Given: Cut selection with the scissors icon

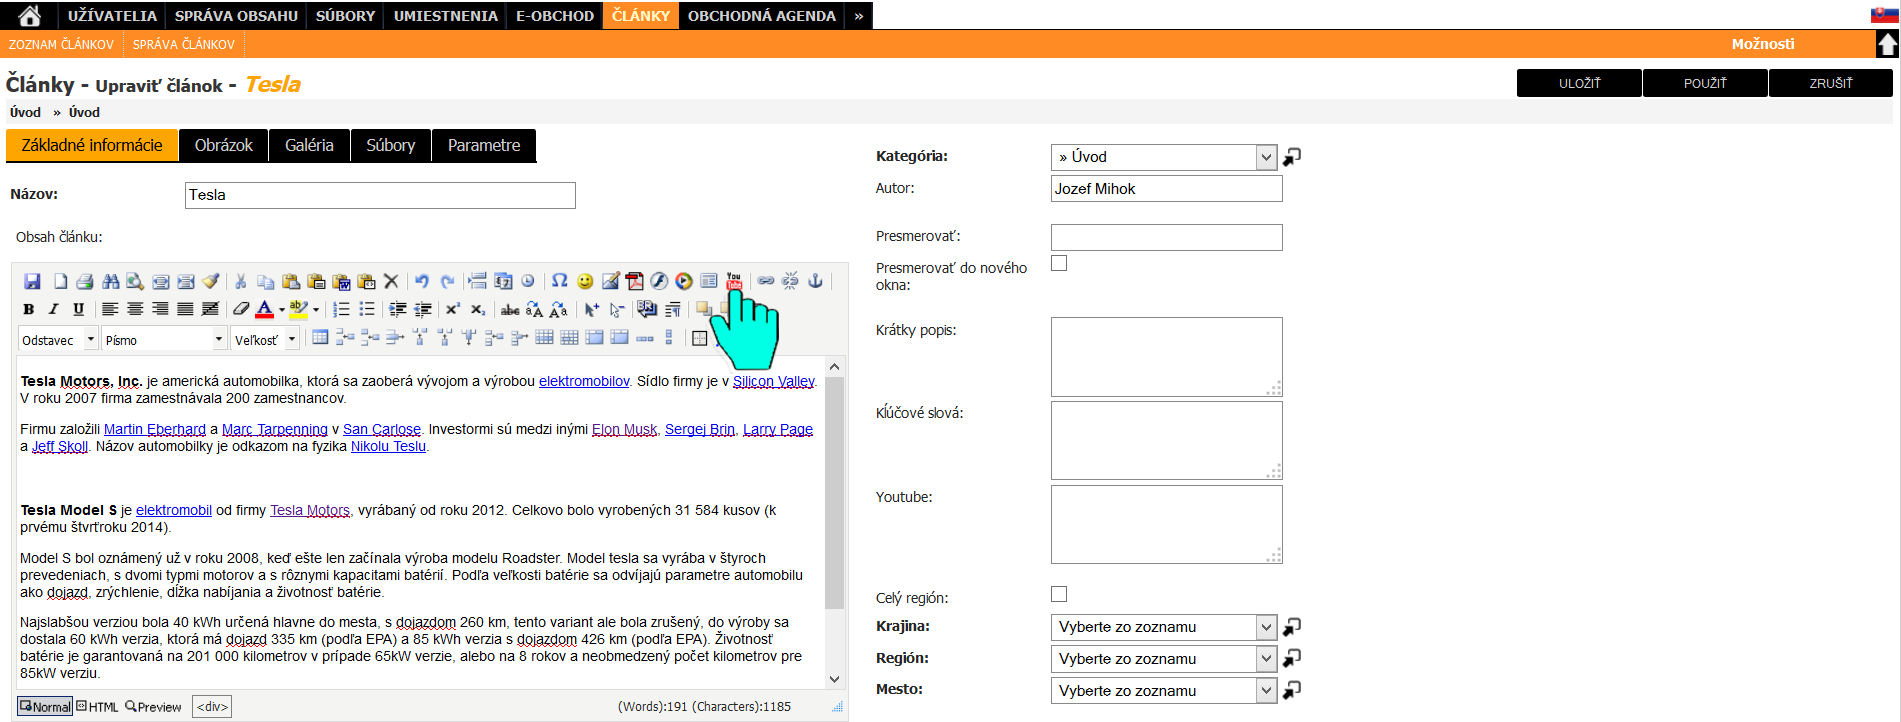Looking at the screenshot, I should pos(240,281).
